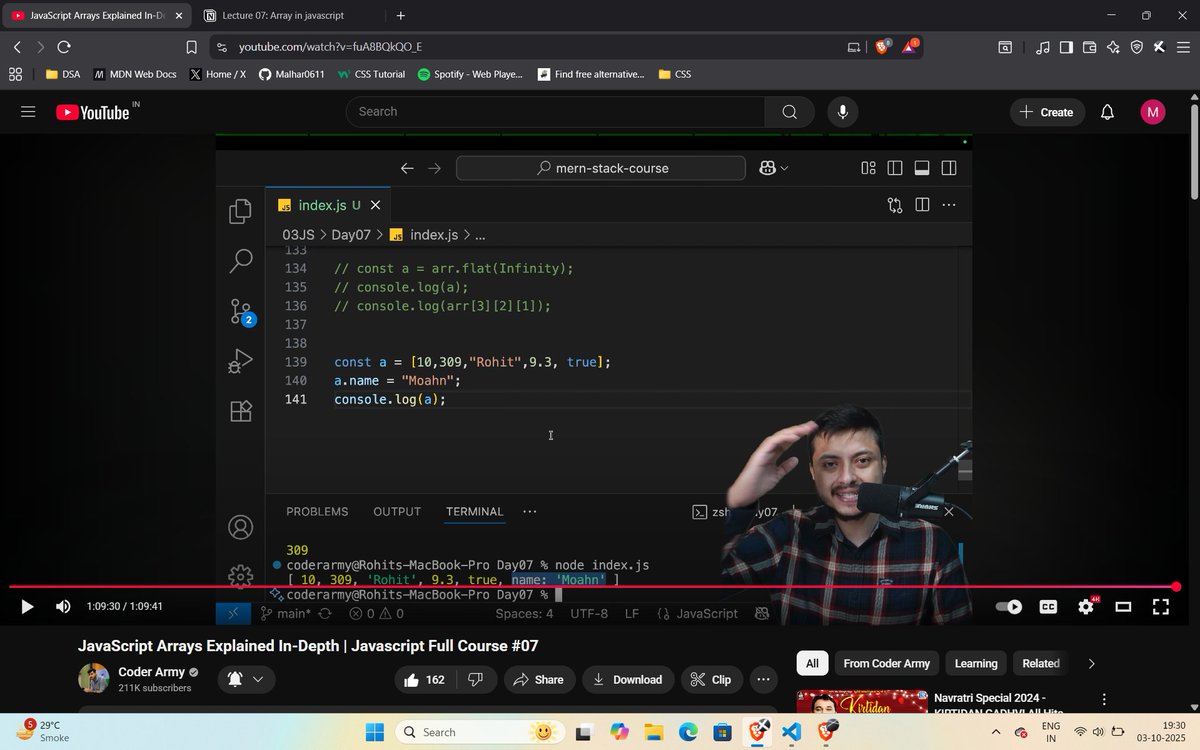Mute the video using the speaker icon

(x=63, y=606)
